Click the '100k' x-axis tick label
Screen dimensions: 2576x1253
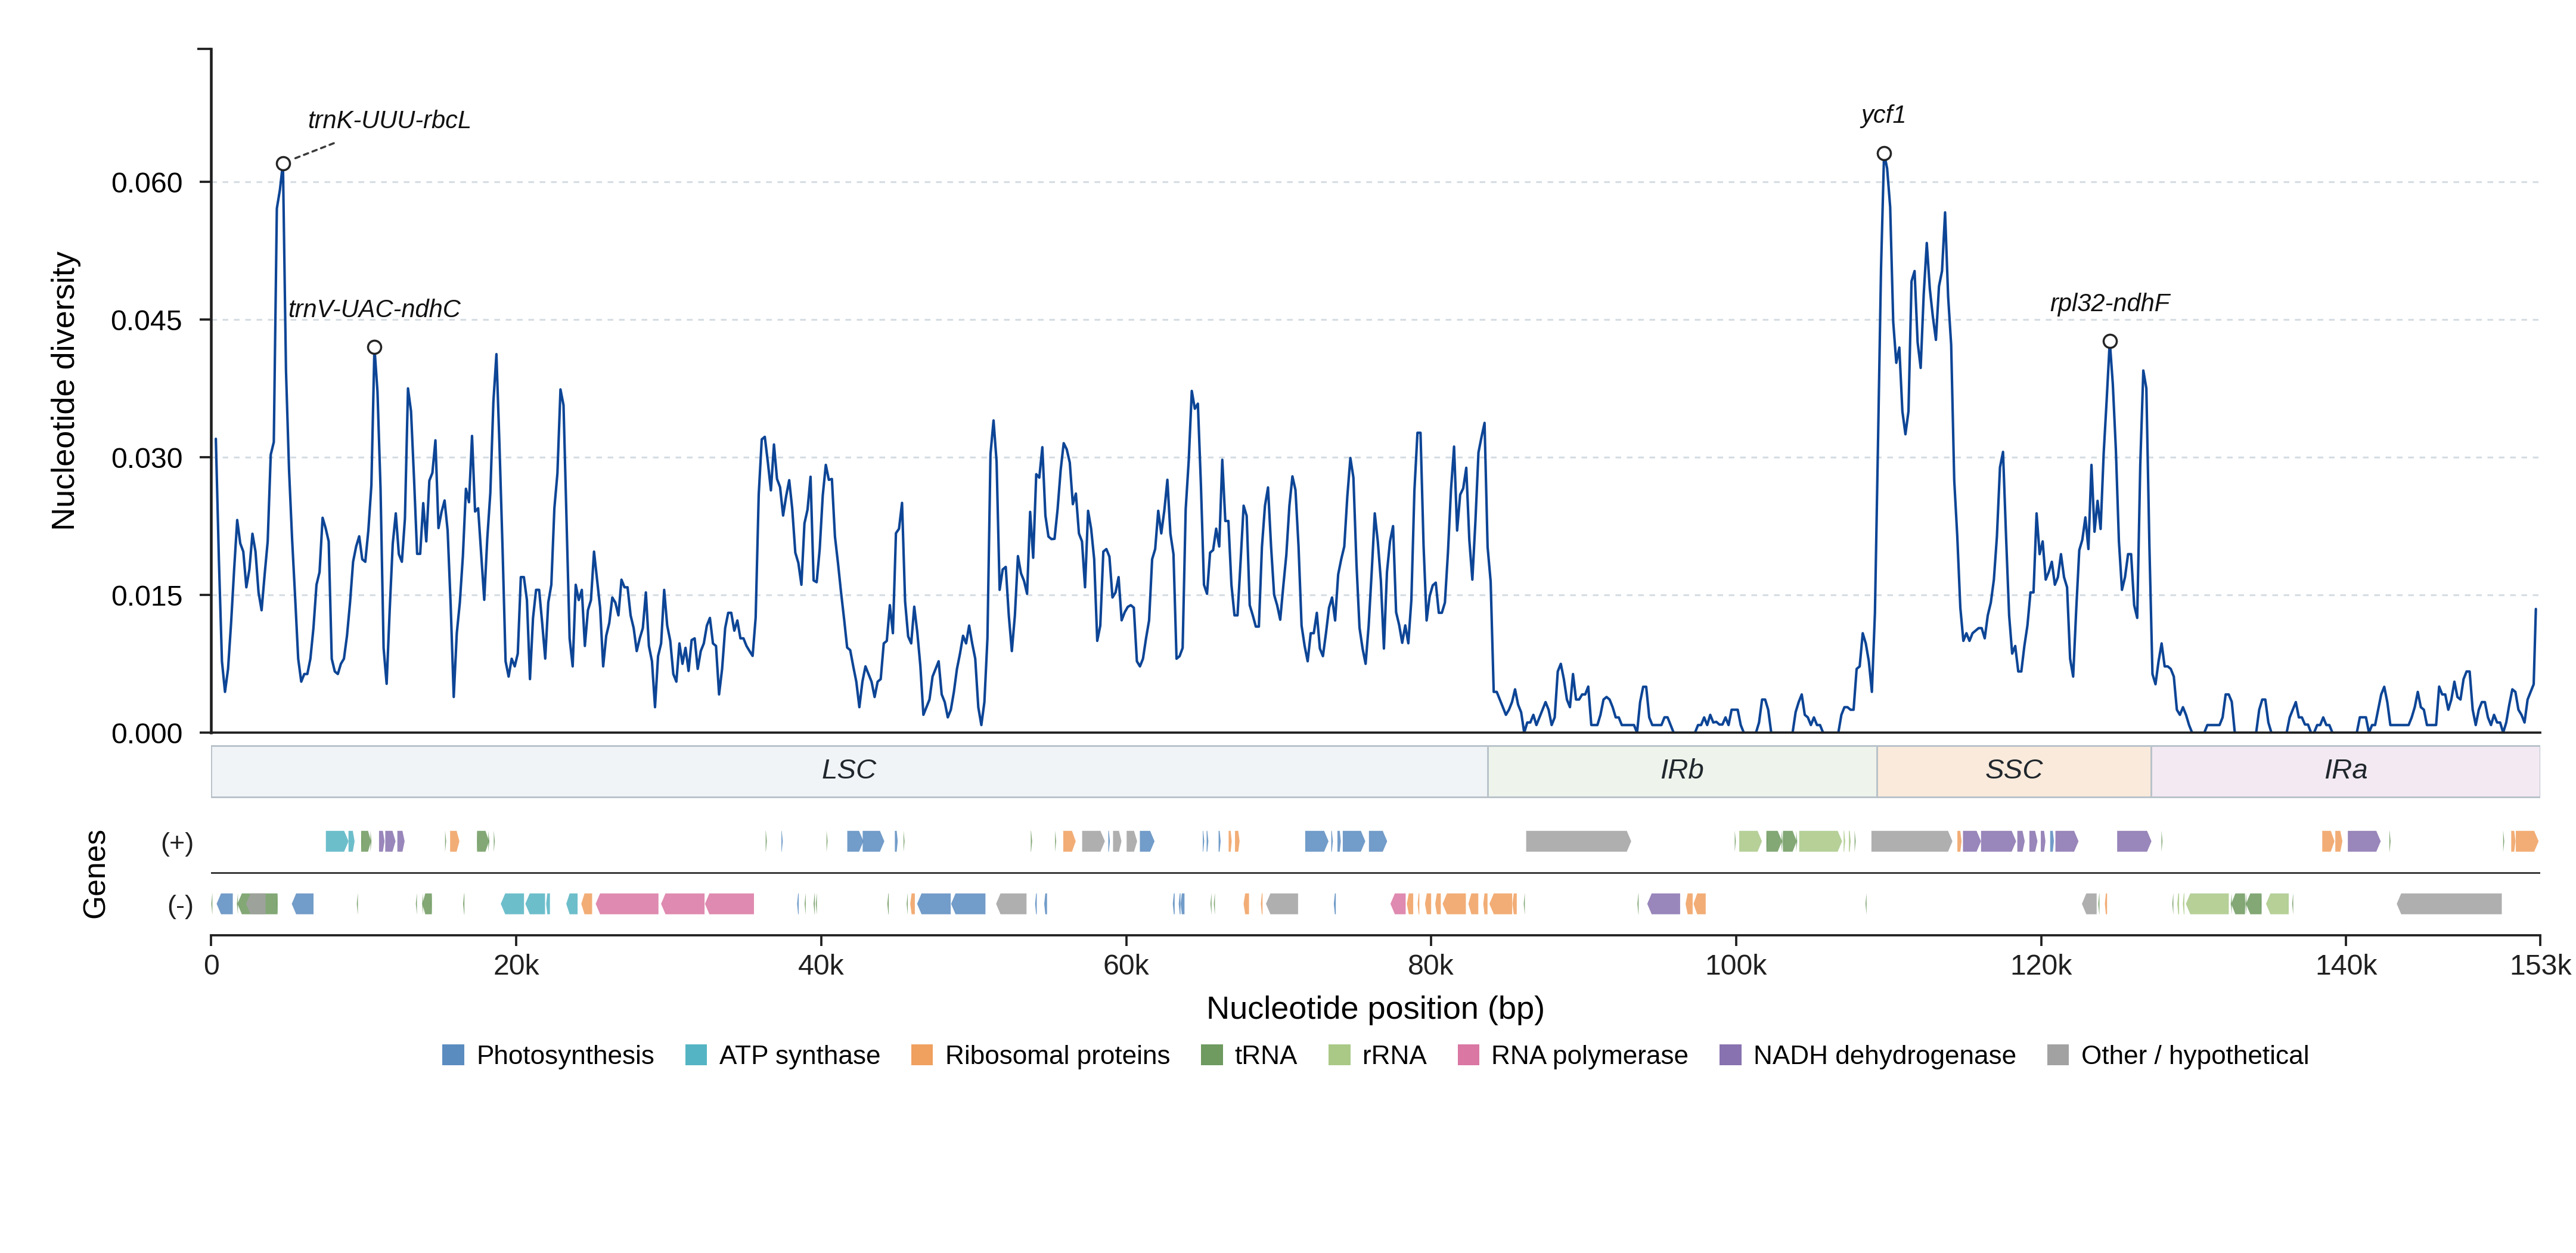(x=1736, y=966)
